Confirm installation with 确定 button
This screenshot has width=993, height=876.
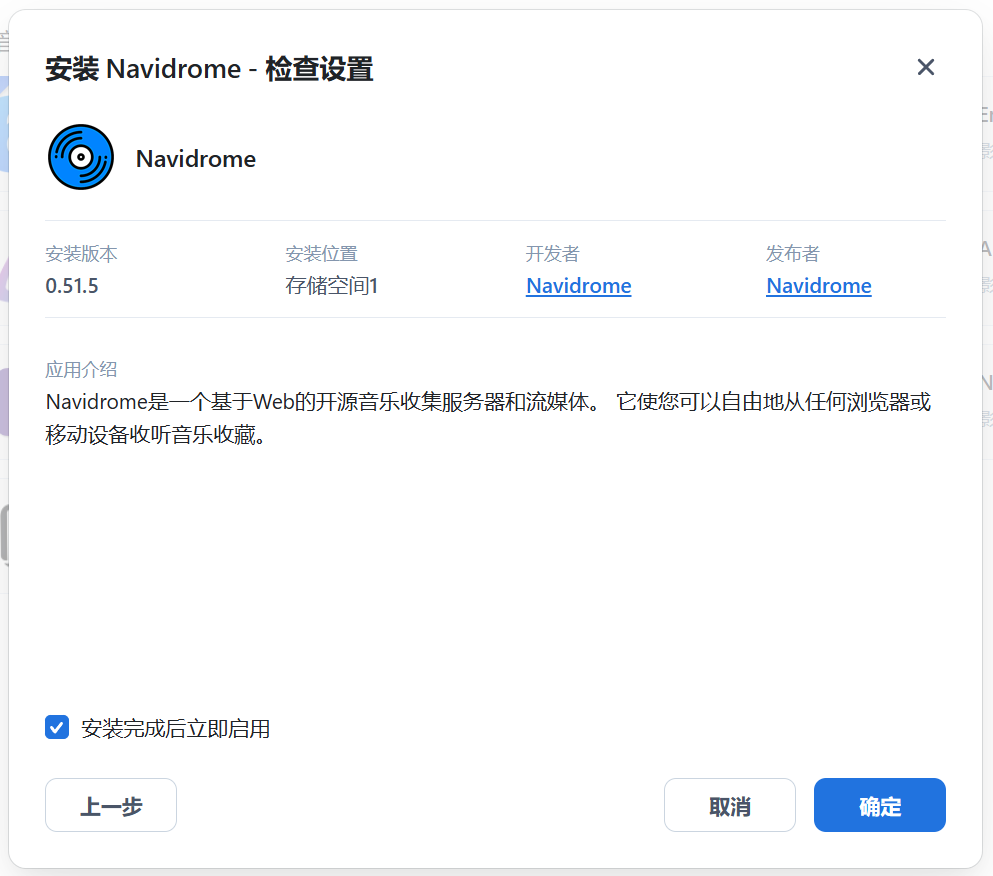coord(880,805)
